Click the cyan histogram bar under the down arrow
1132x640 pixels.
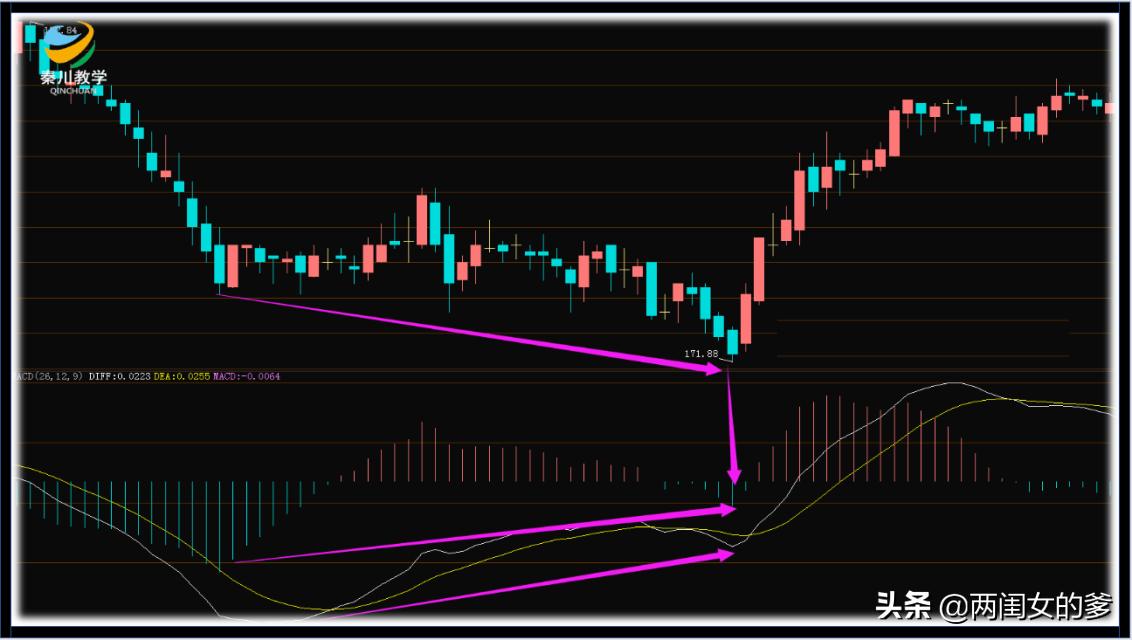[x=732, y=494]
